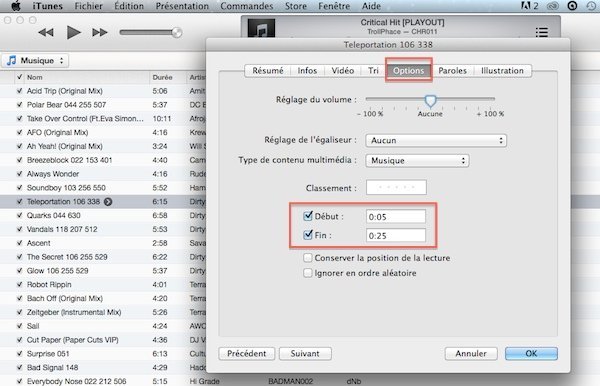Click the Précédent button
Image resolution: width=600 pixels, height=386 pixels.
246,353
